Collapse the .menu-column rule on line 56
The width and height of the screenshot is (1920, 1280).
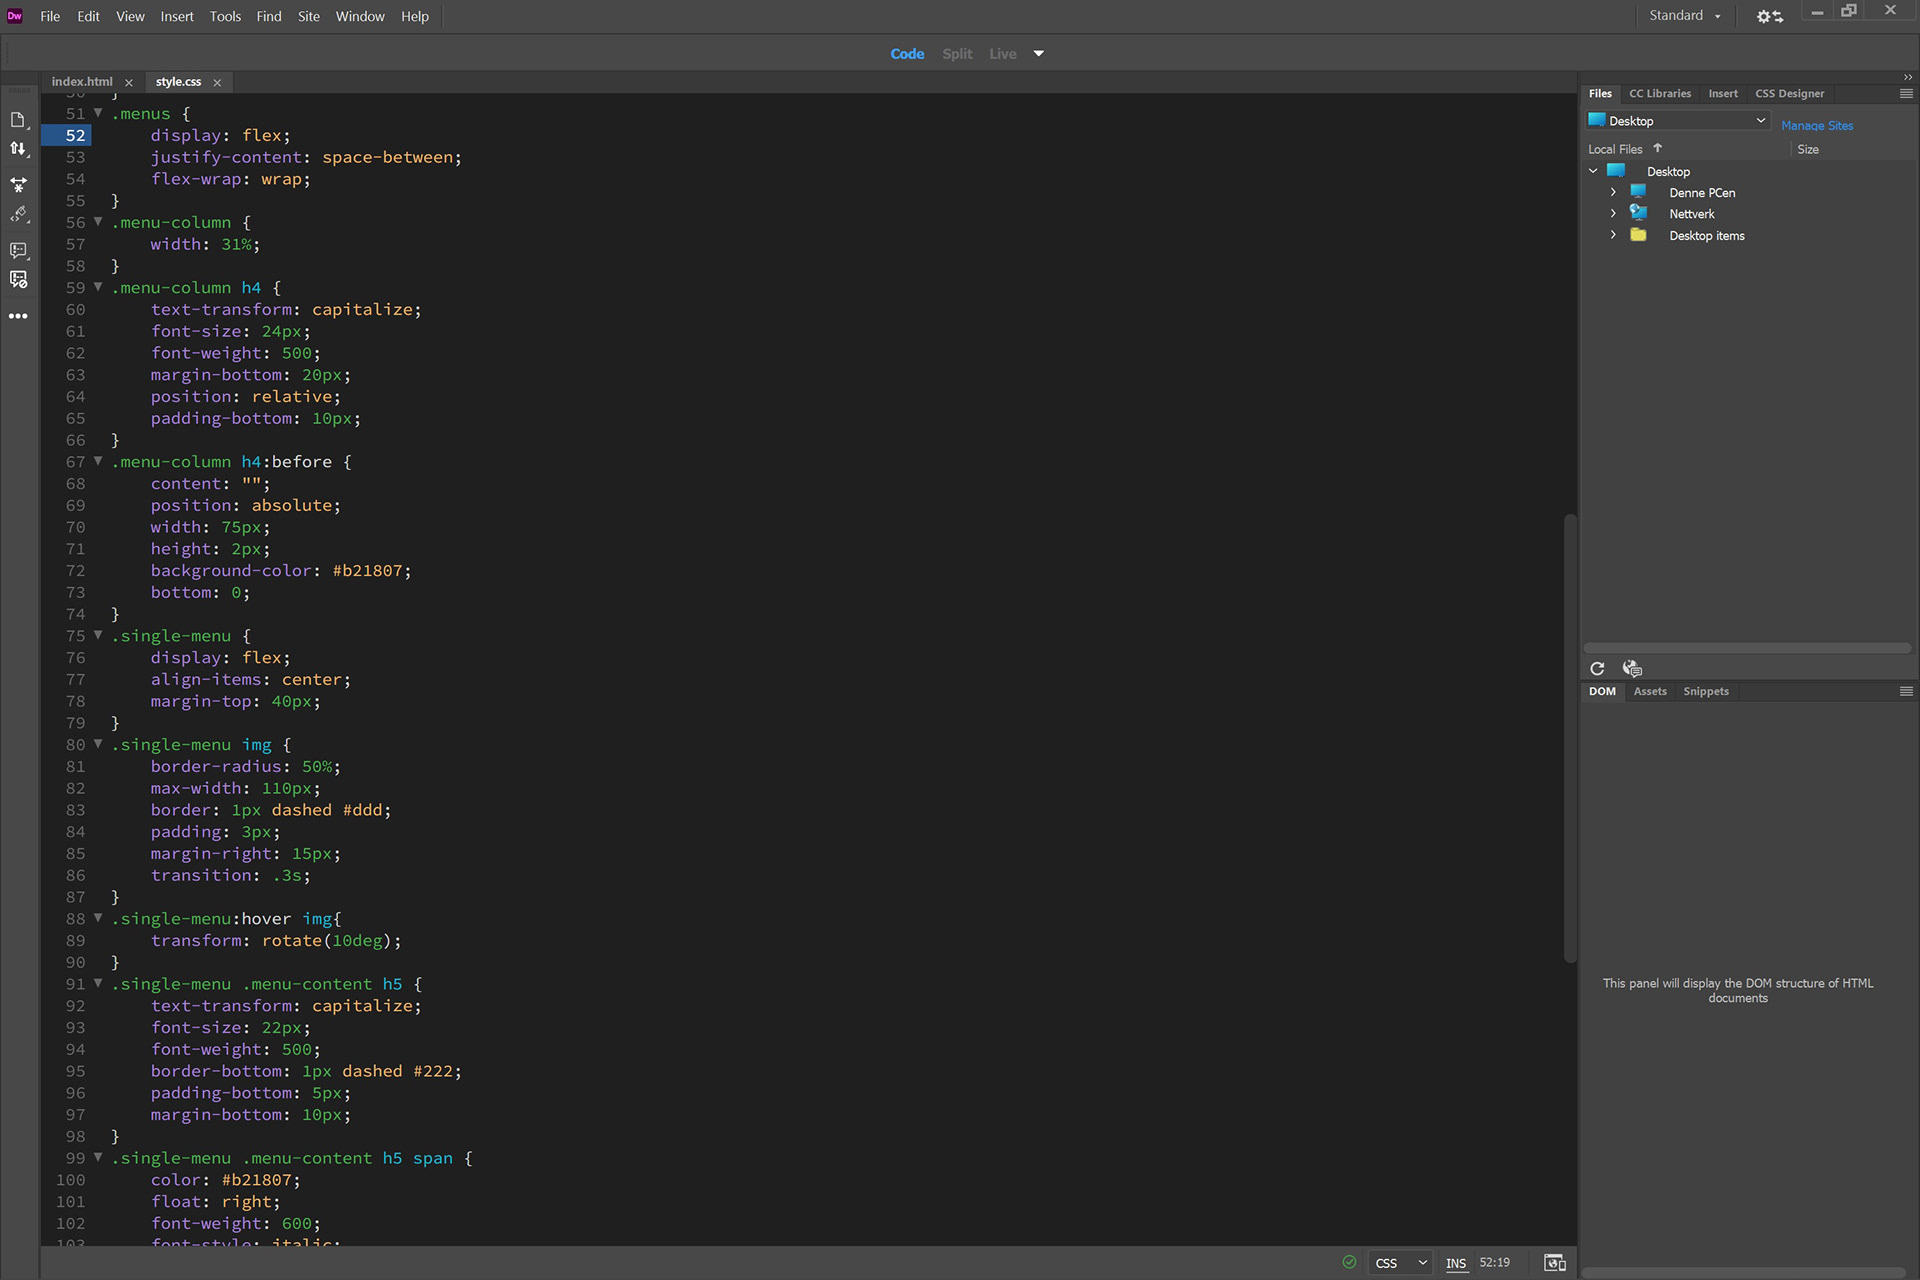pos(98,222)
